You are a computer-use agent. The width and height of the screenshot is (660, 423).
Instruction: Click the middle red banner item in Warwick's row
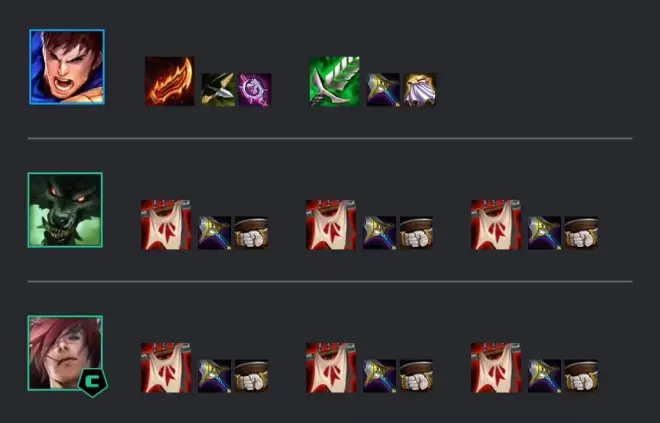[331, 225]
